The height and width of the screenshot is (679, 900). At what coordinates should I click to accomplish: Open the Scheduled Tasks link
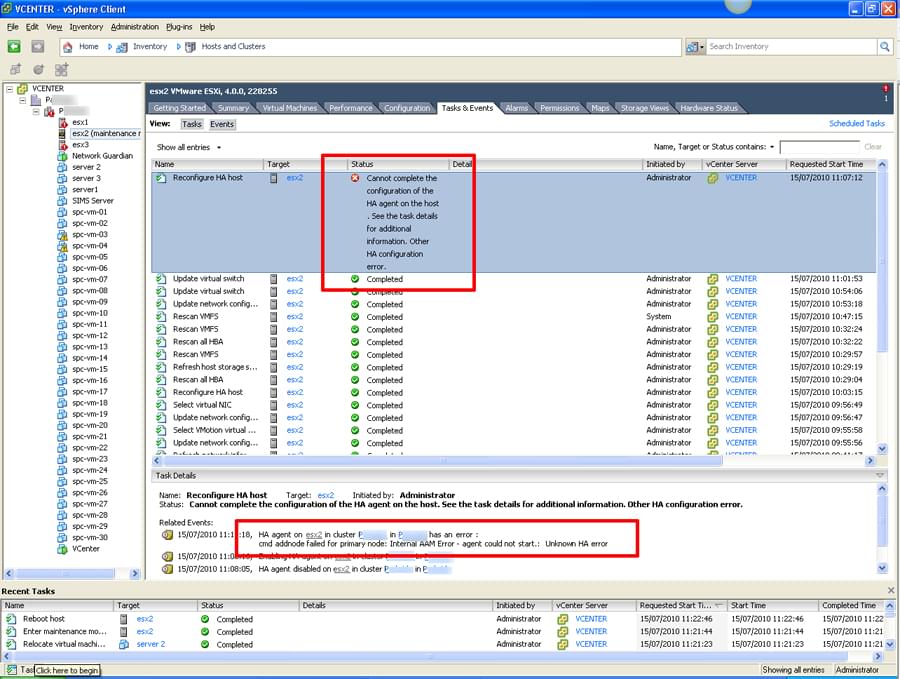click(856, 123)
